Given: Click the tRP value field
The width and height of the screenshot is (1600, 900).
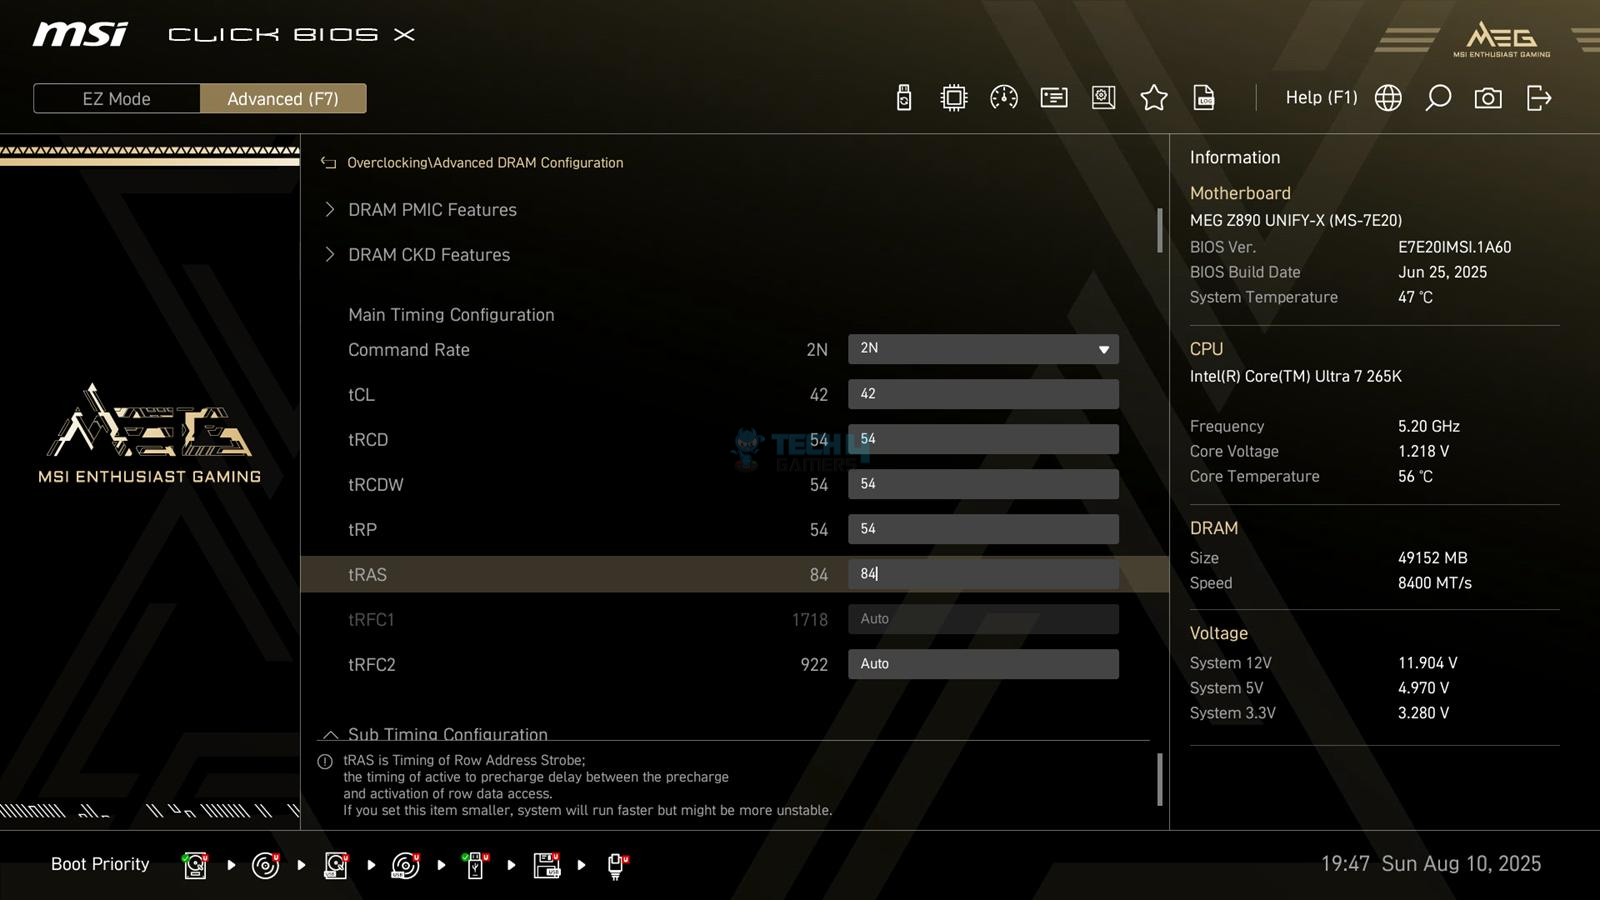Looking at the screenshot, I should click(983, 529).
